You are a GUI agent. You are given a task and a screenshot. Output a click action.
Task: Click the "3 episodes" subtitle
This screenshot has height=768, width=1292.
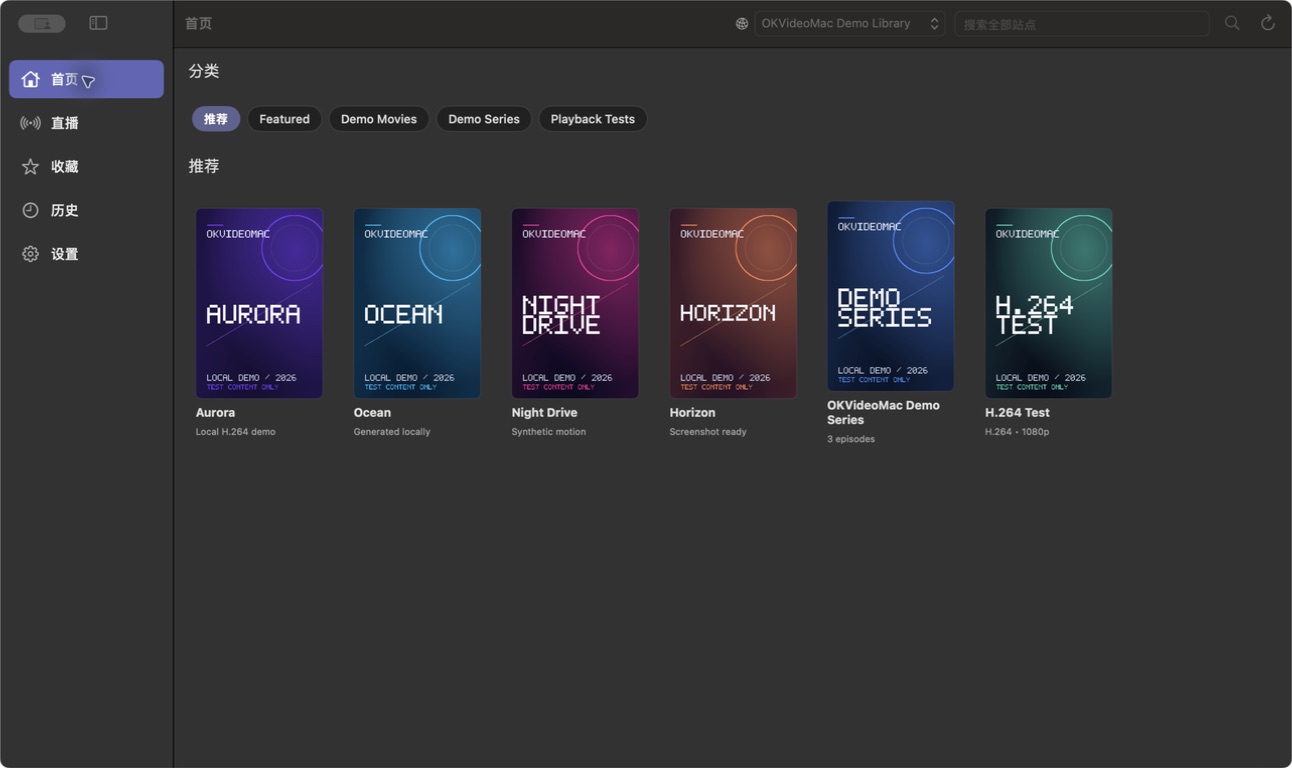[851, 439]
